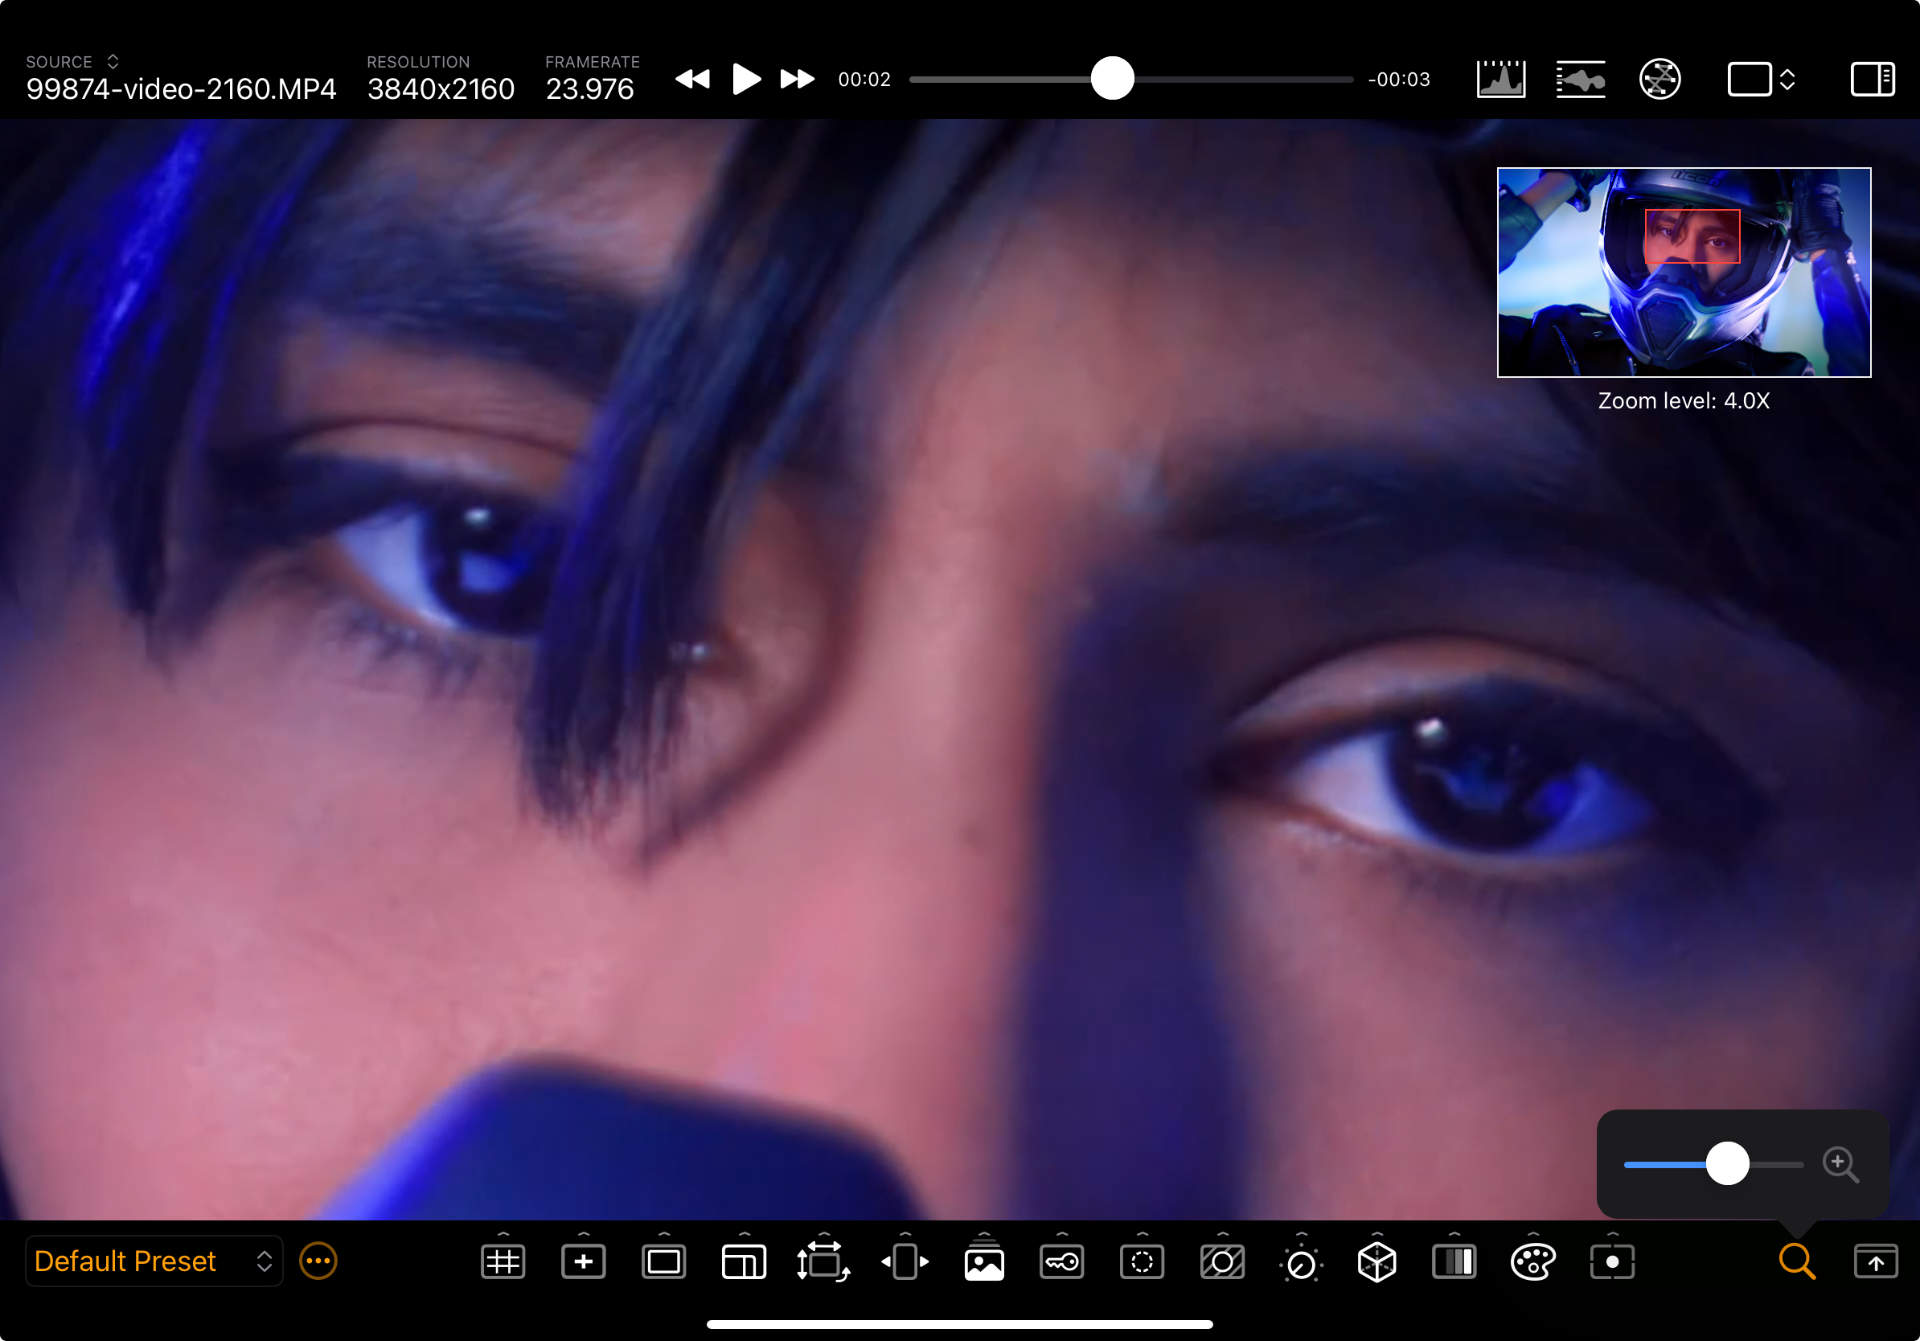
Task: Expand the SOURCE selector chevron
Action: click(113, 62)
